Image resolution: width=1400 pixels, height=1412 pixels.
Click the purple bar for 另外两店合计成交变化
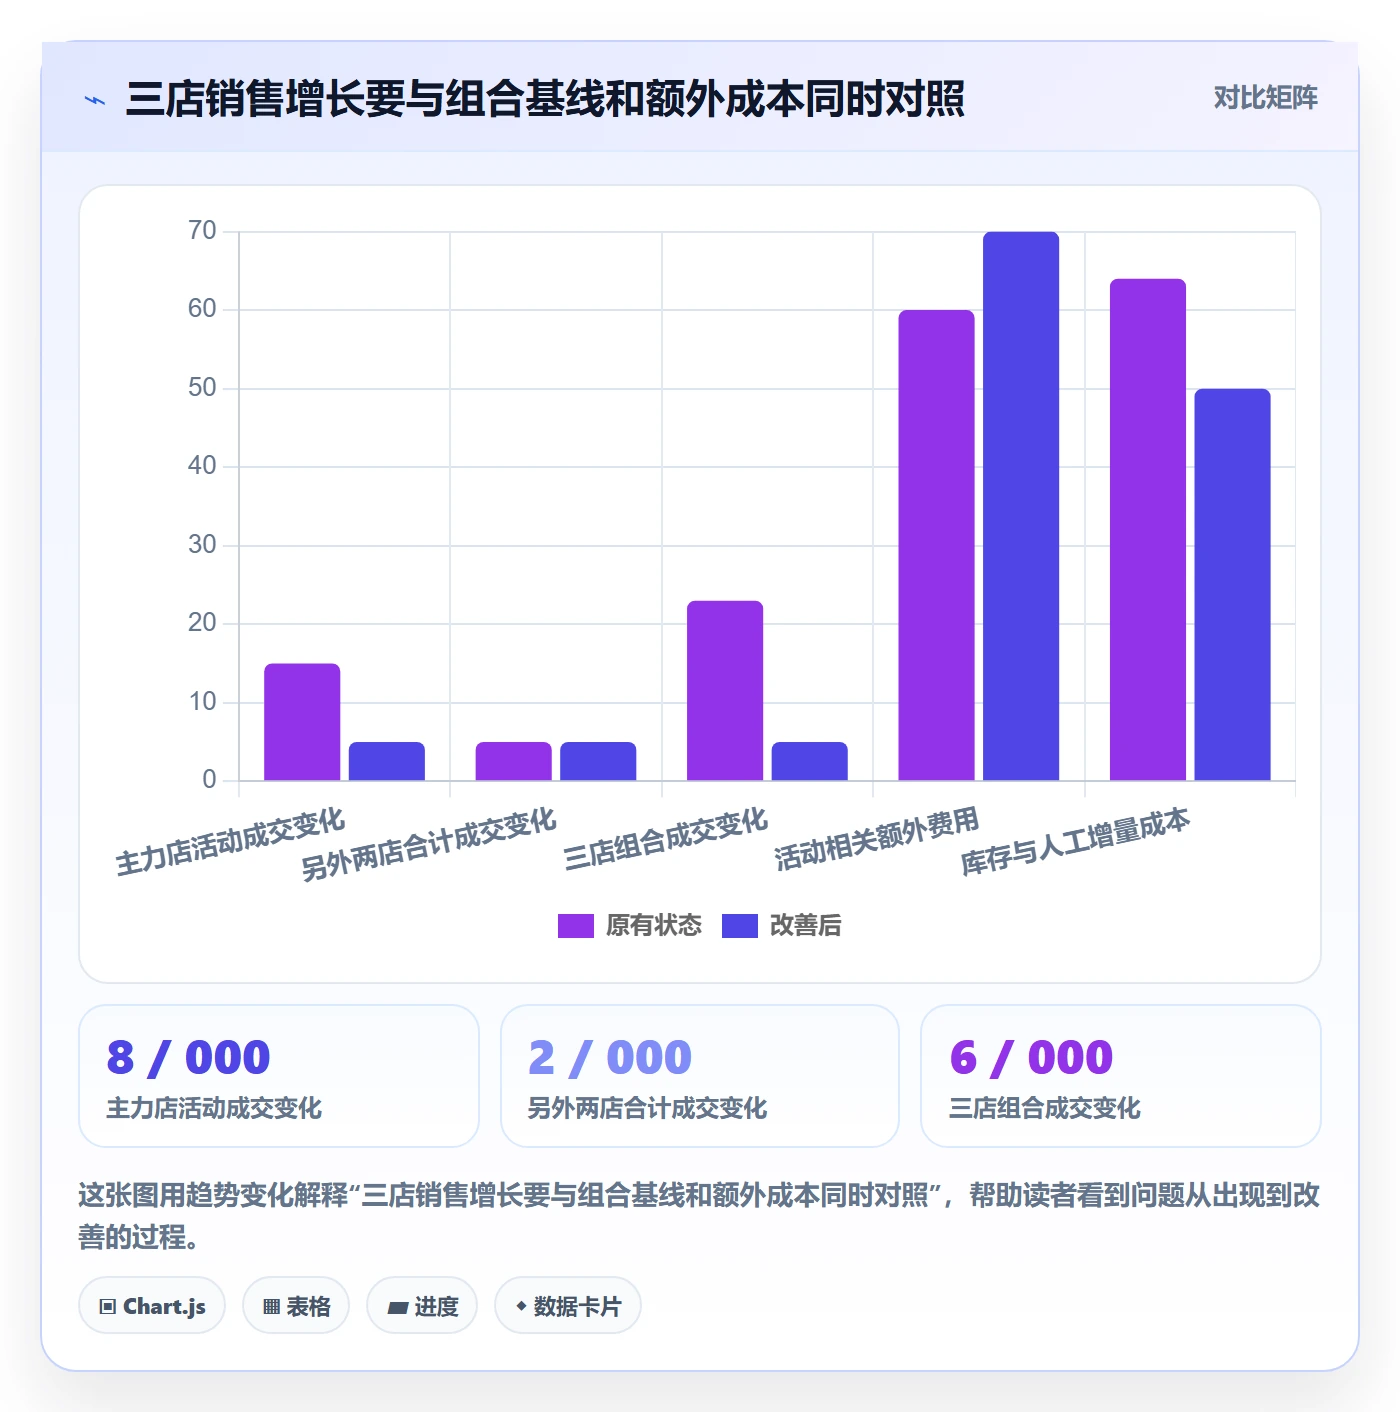[x=513, y=761]
